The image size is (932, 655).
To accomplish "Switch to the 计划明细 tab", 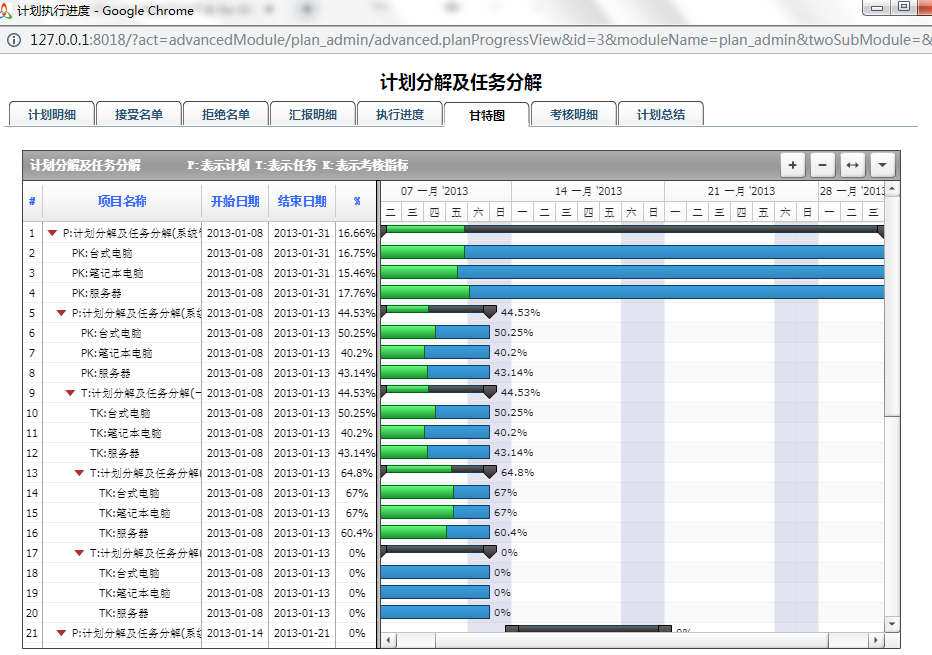I will [50, 114].
